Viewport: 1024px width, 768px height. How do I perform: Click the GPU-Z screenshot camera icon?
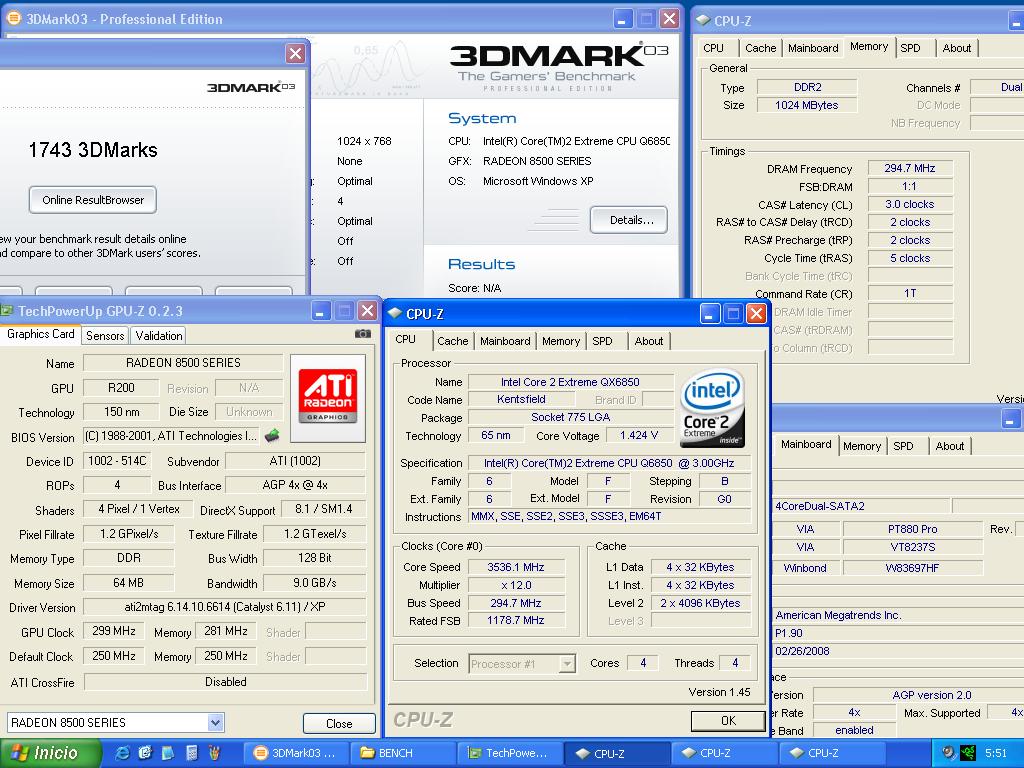tap(362, 334)
